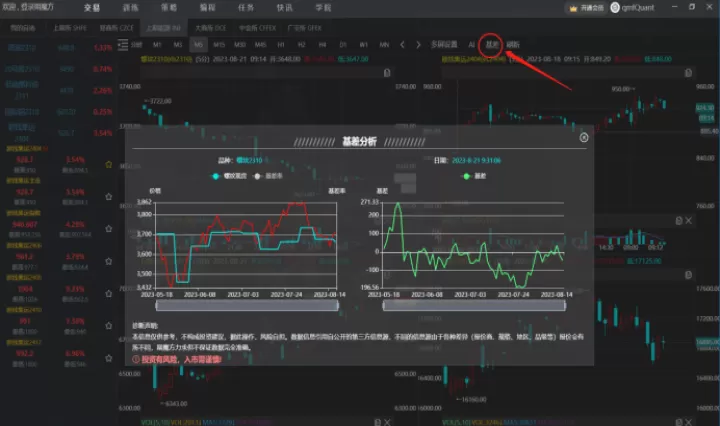720x426 pixels.
Task: Go to previous period with left chevron
Action: tap(403, 45)
